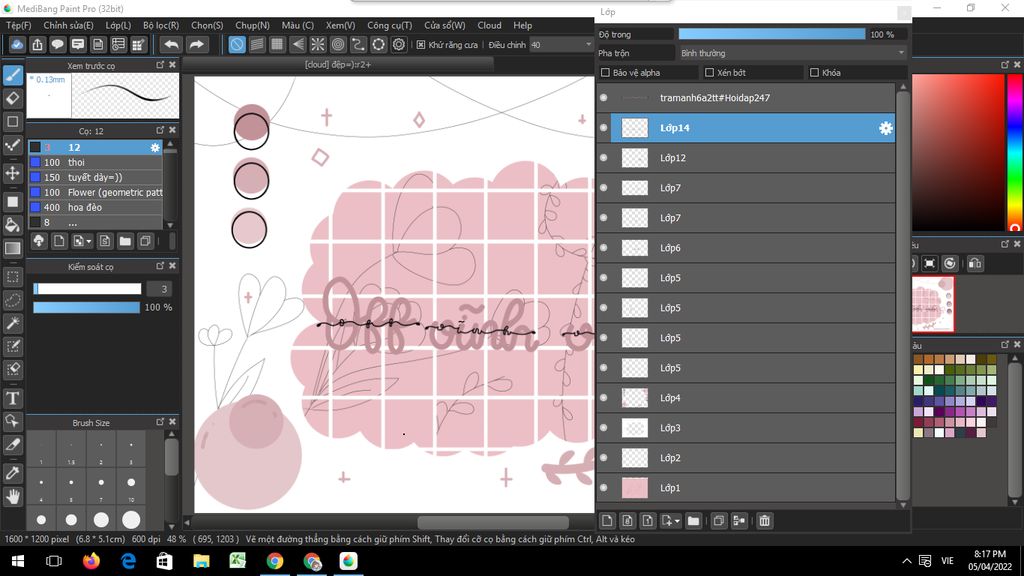Open the Tệp(F) menu
The width and height of the screenshot is (1024, 576).
(x=18, y=25)
